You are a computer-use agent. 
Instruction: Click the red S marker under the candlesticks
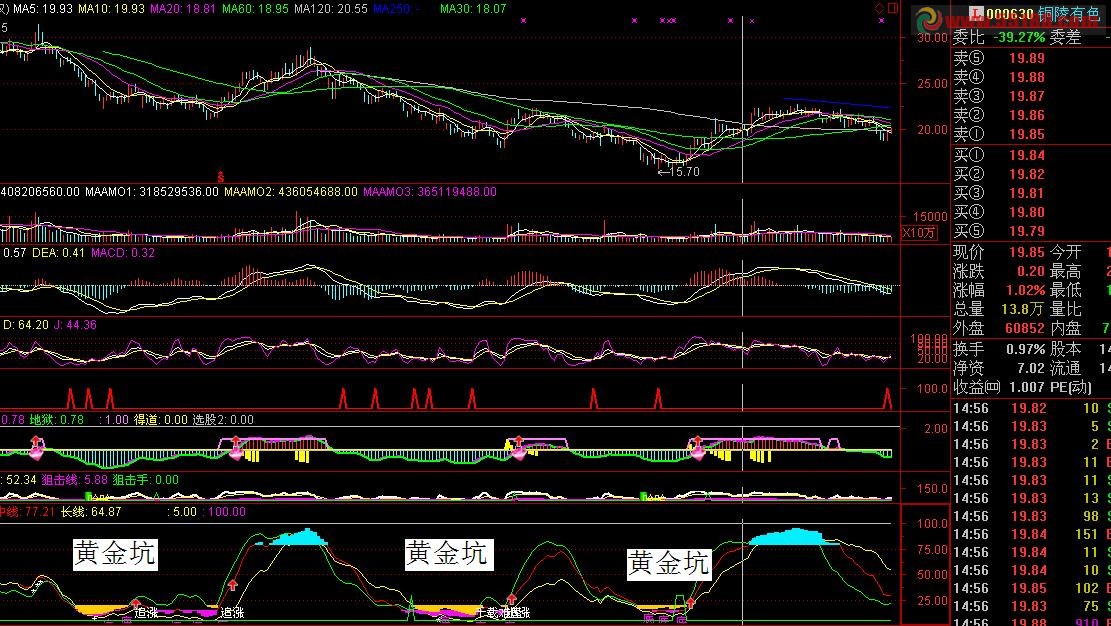[x=220, y=177]
